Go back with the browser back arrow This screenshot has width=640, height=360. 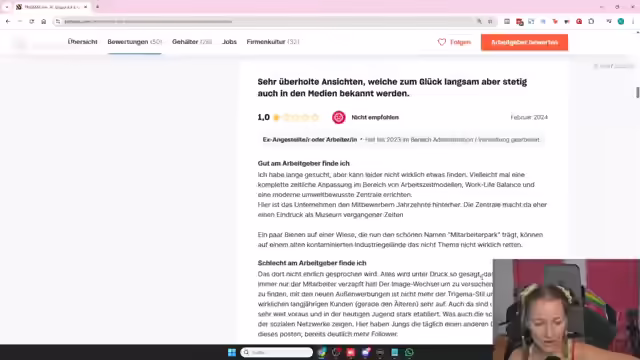pyautogui.click(x=8, y=21)
